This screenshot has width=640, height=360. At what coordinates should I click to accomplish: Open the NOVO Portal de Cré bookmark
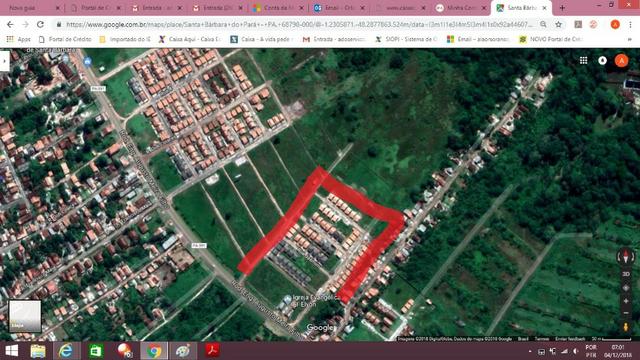(551, 39)
